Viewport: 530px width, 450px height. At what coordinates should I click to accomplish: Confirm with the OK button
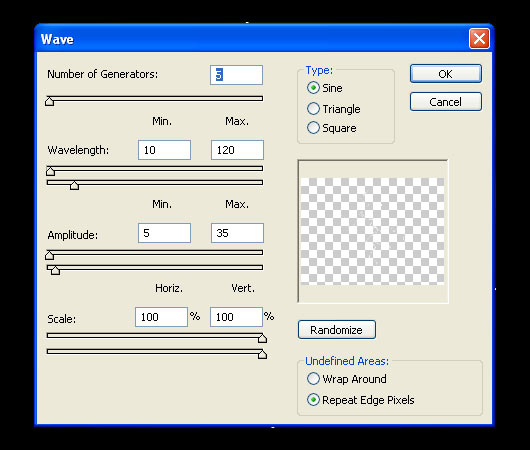[x=446, y=74]
